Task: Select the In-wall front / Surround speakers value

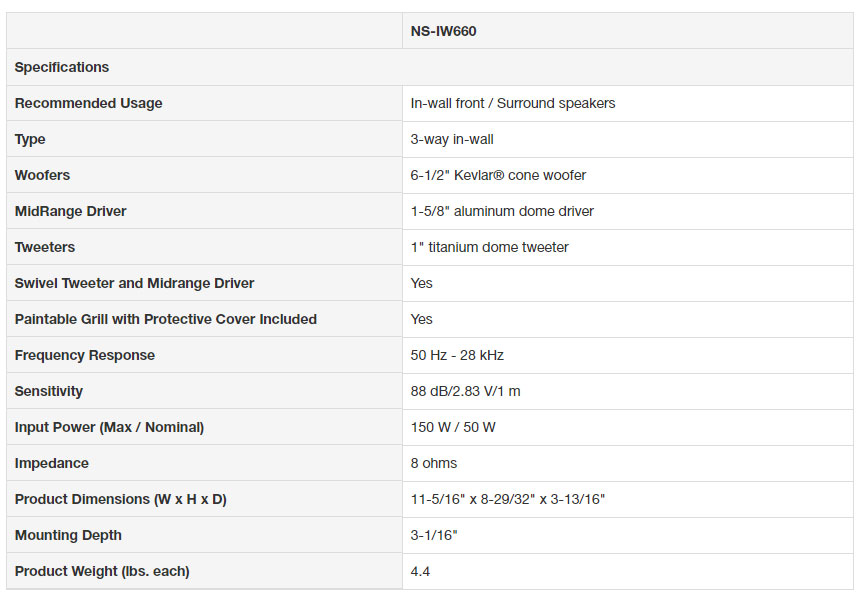Action: point(513,103)
